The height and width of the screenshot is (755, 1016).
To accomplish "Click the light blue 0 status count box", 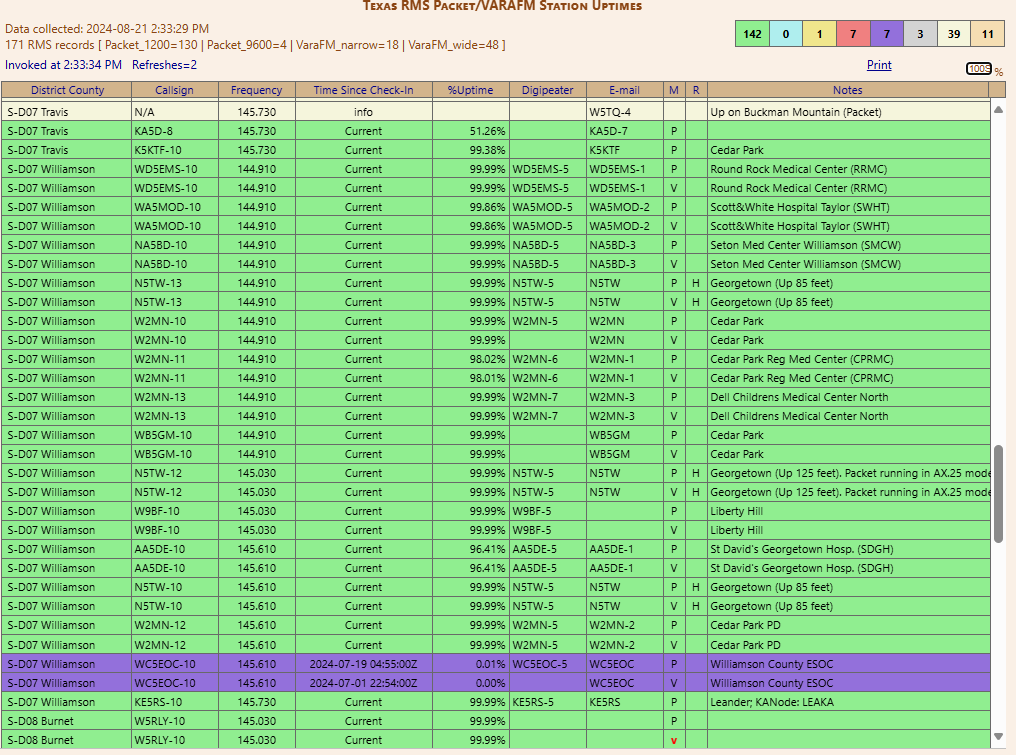I will pos(785,34).
